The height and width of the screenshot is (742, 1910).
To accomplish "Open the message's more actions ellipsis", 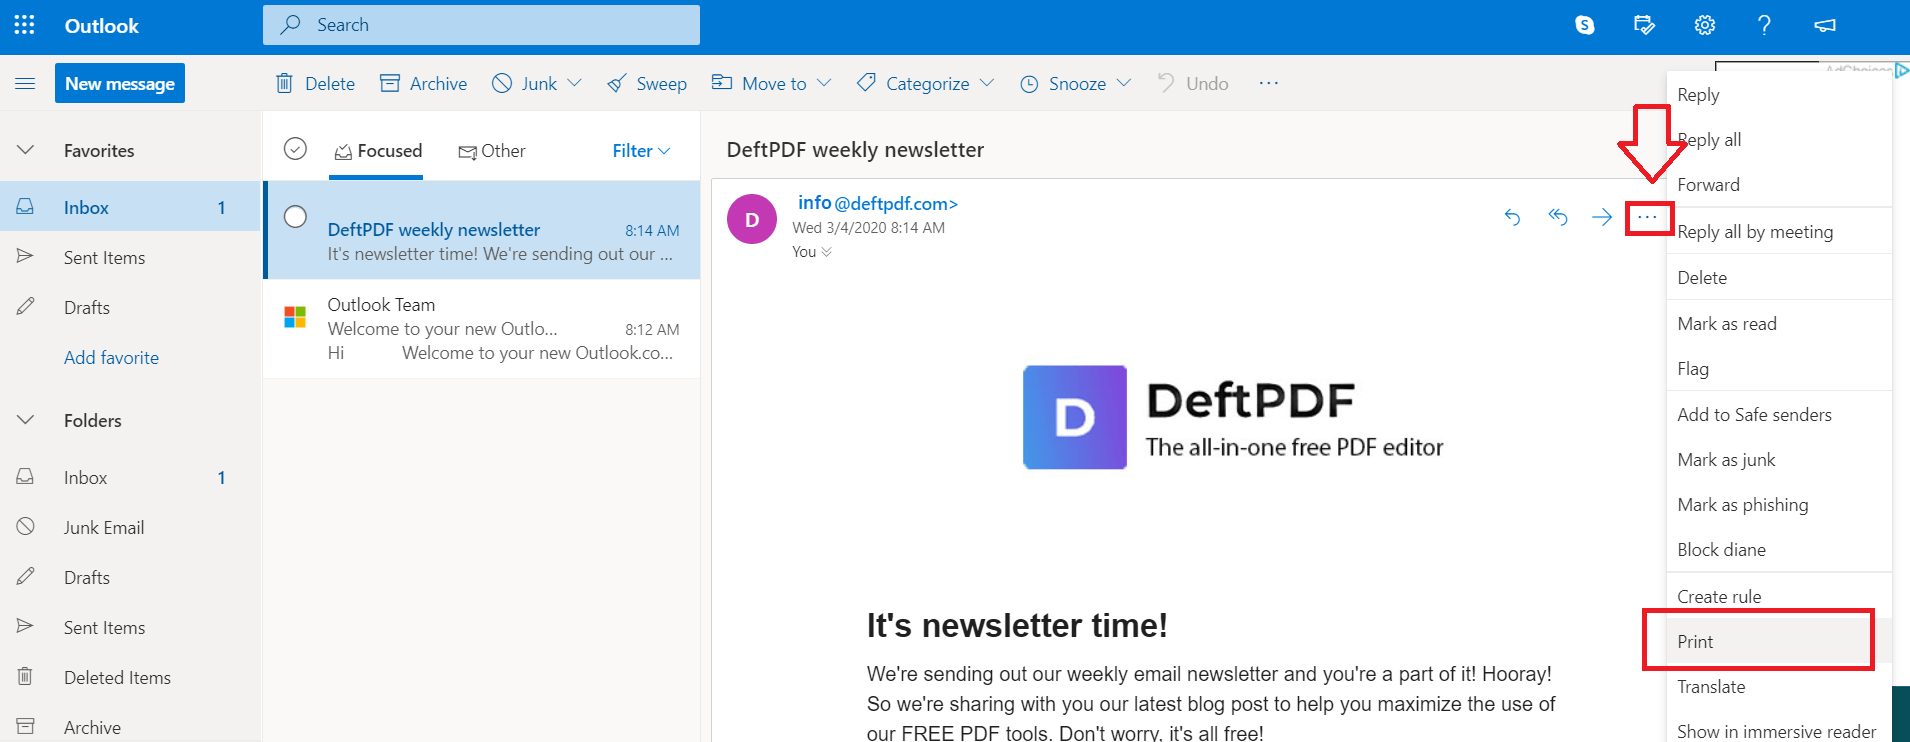I will pyautogui.click(x=1648, y=217).
